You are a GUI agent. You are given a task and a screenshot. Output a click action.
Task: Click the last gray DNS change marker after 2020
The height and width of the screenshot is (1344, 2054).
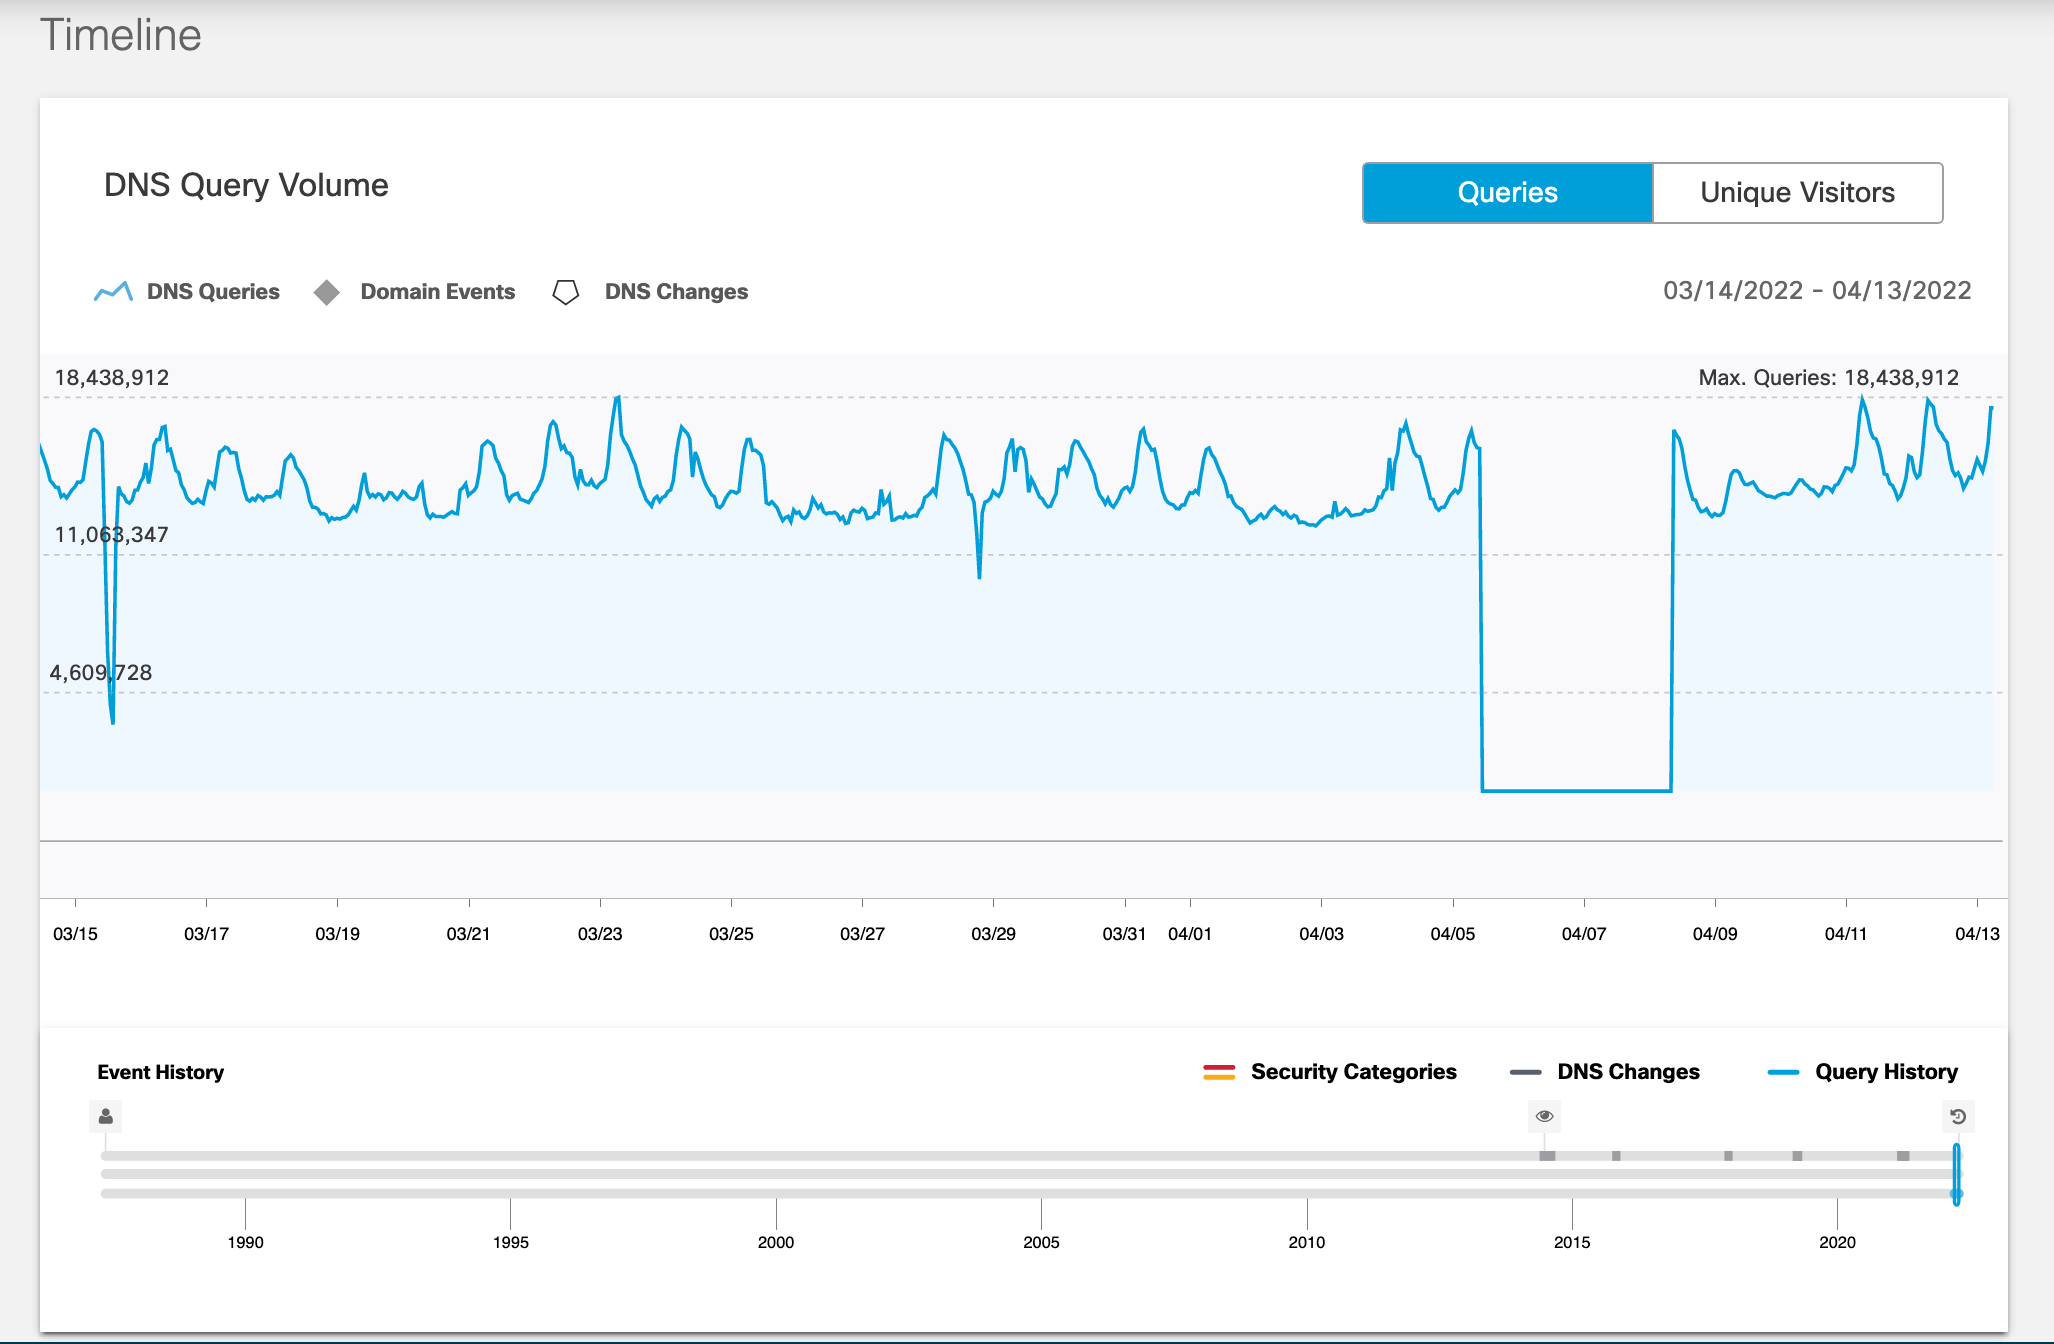pyautogui.click(x=1903, y=1156)
